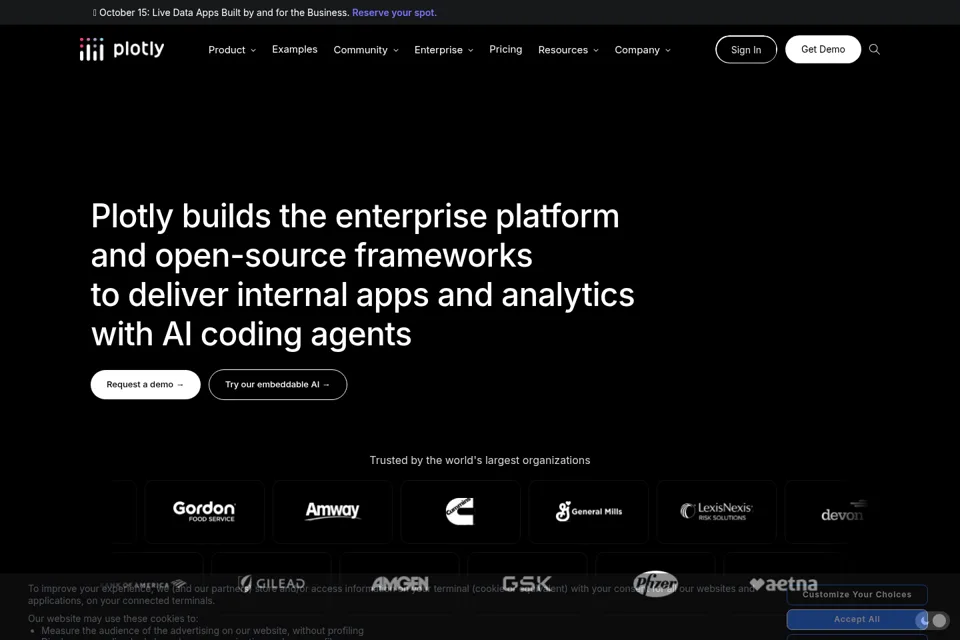Click Try our embeddable AI button
This screenshot has width=960, height=640.
click(x=277, y=385)
